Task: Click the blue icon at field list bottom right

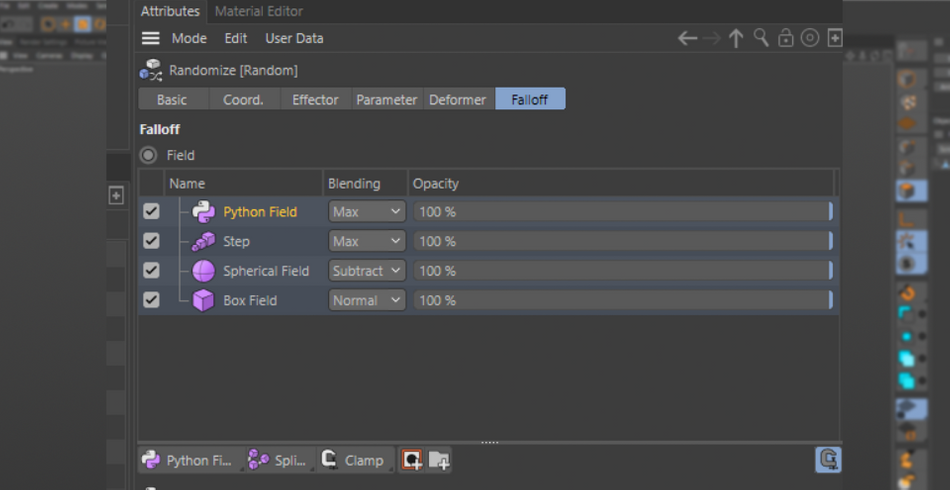Action: pos(828,460)
